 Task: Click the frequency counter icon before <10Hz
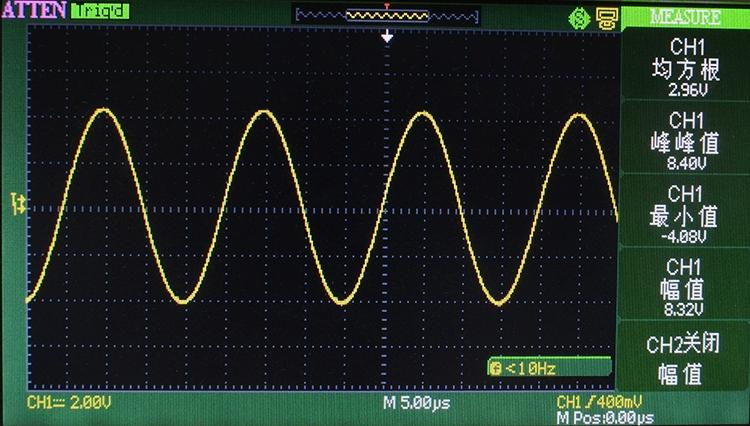tap(496, 368)
